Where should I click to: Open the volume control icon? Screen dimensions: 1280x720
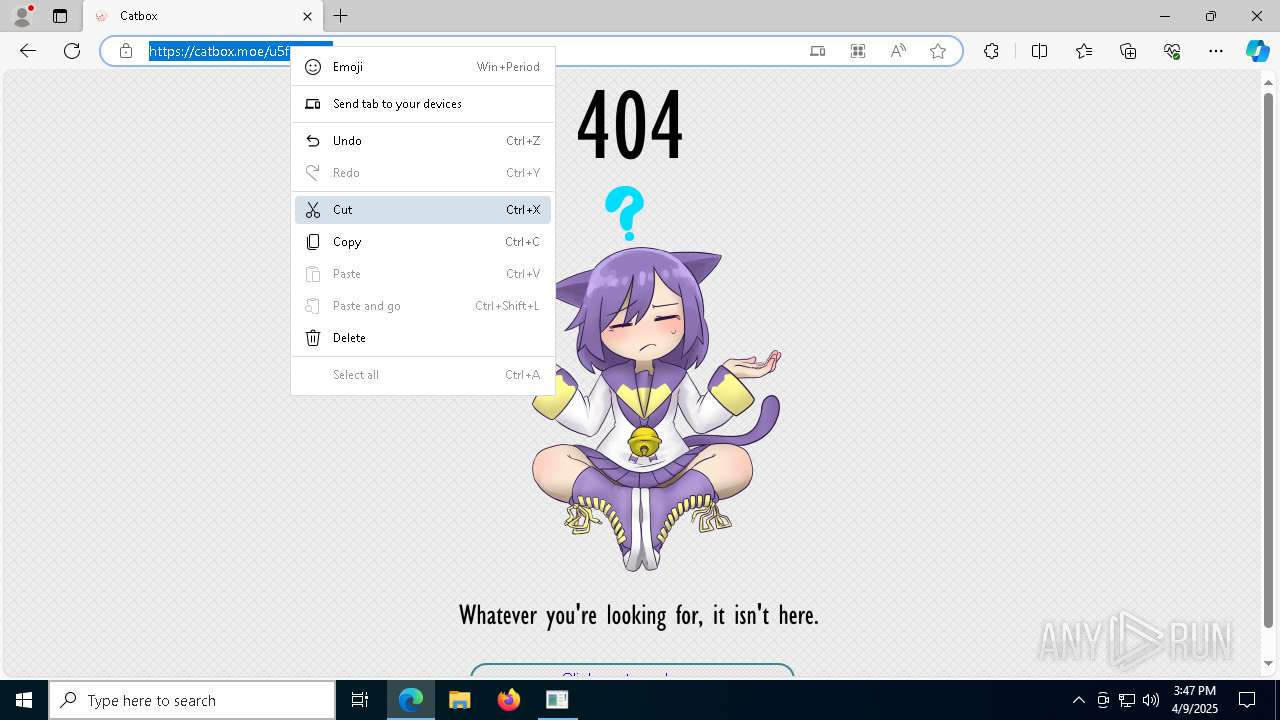tap(1151, 700)
